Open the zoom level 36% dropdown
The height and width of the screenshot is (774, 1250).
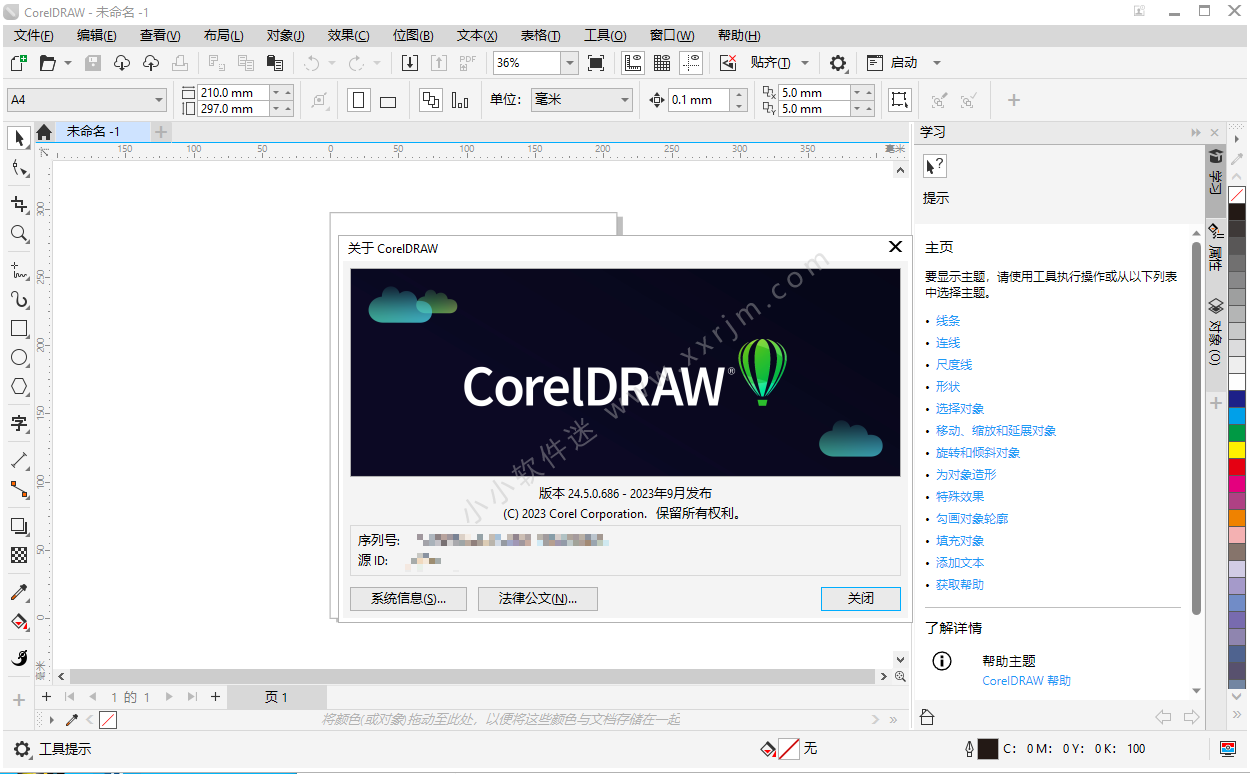coord(569,63)
